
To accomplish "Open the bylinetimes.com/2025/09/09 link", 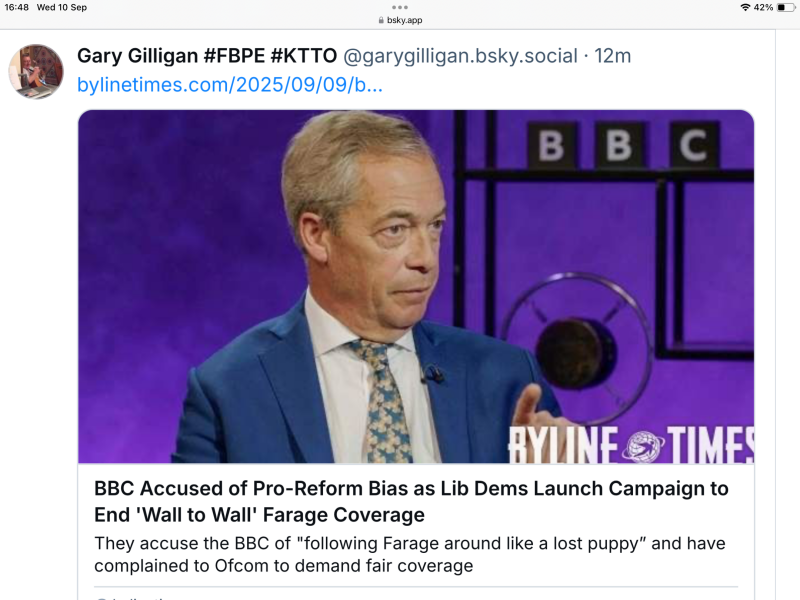I will pyautogui.click(x=230, y=85).
